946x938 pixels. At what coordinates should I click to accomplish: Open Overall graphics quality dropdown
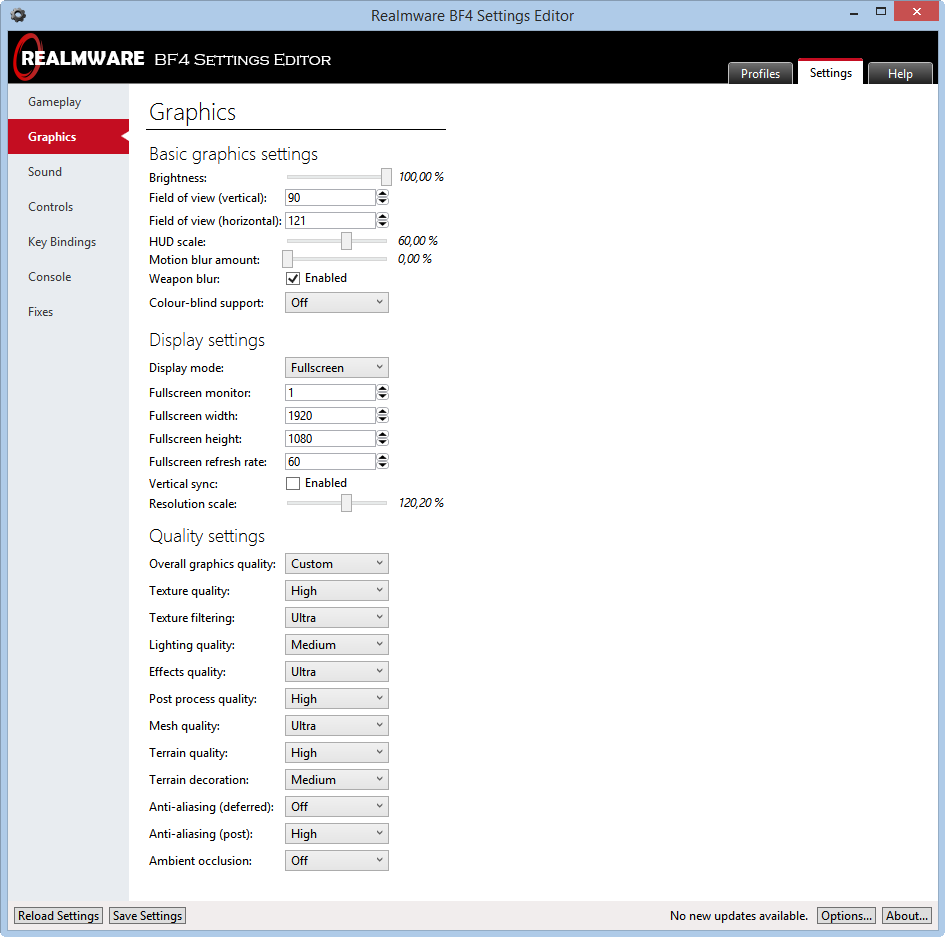[337, 563]
